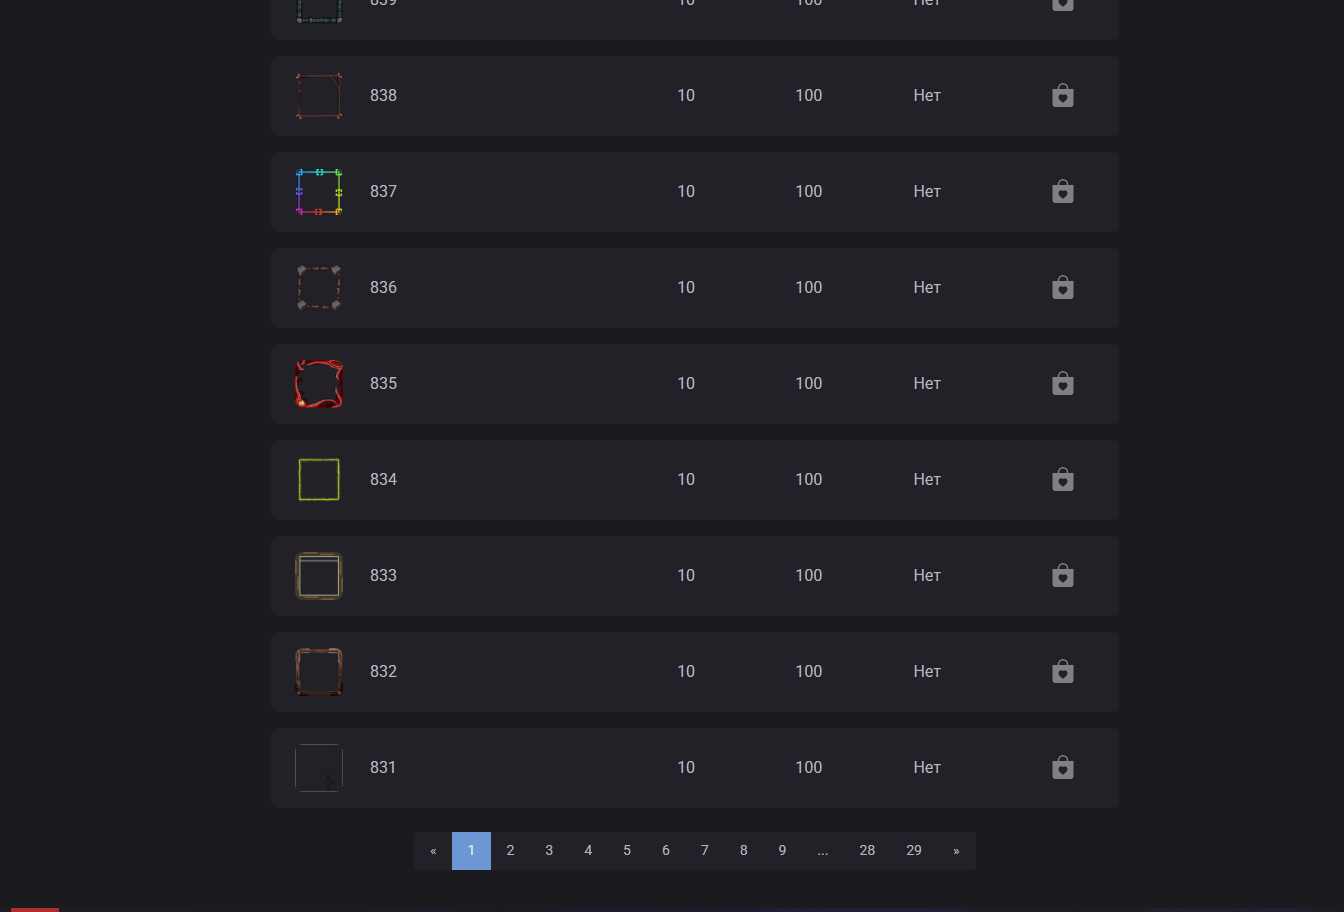
Task: Click the 836 item label
Action: point(383,288)
